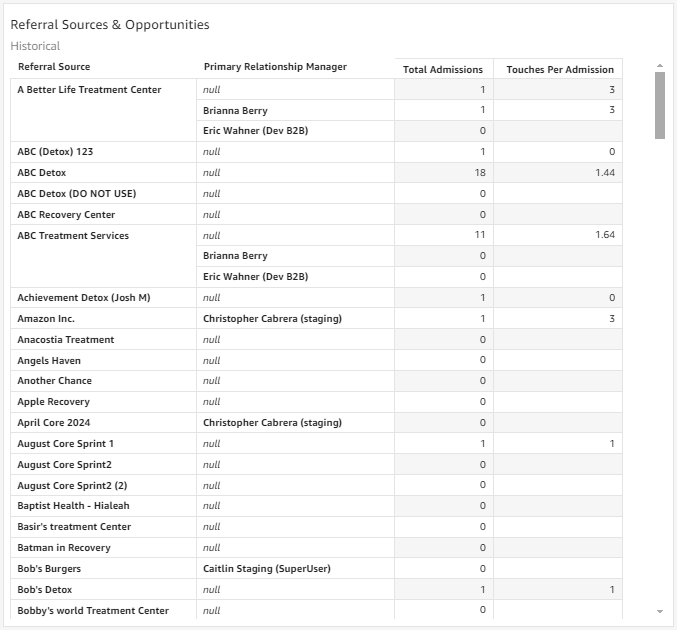The height and width of the screenshot is (630, 677).
Task: Select Caitlin Staging (SuperUser) manager cell
Action: (x=266, y=568)
